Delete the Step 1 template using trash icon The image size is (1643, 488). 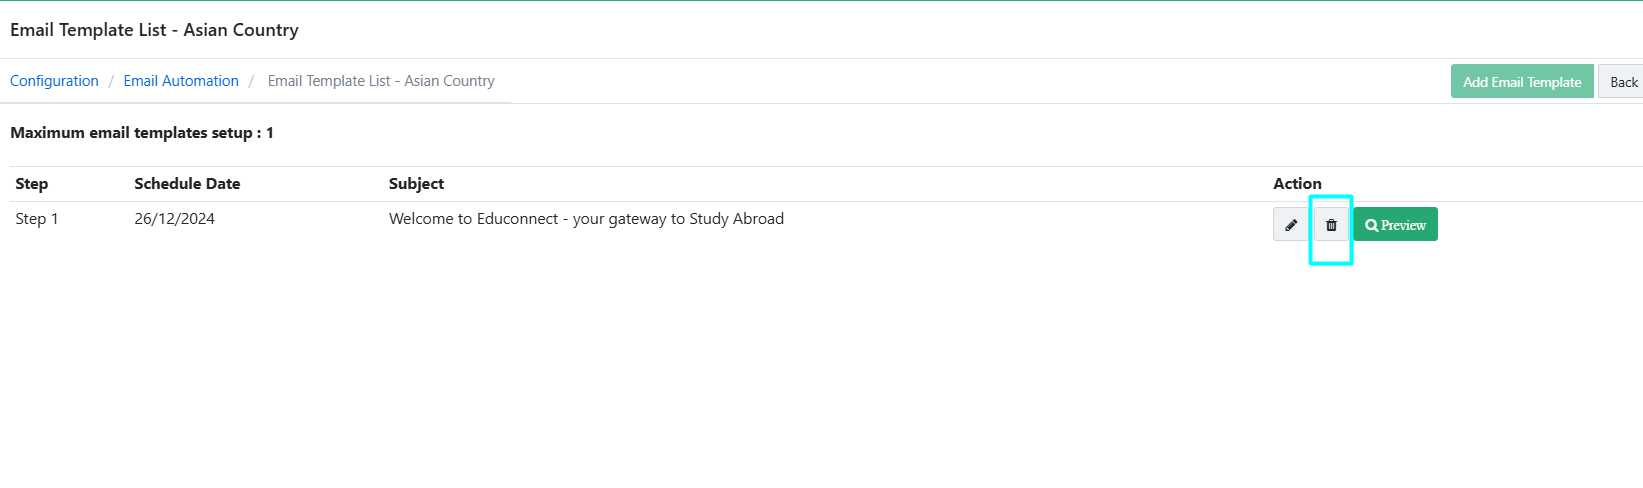coord(1331,225)
